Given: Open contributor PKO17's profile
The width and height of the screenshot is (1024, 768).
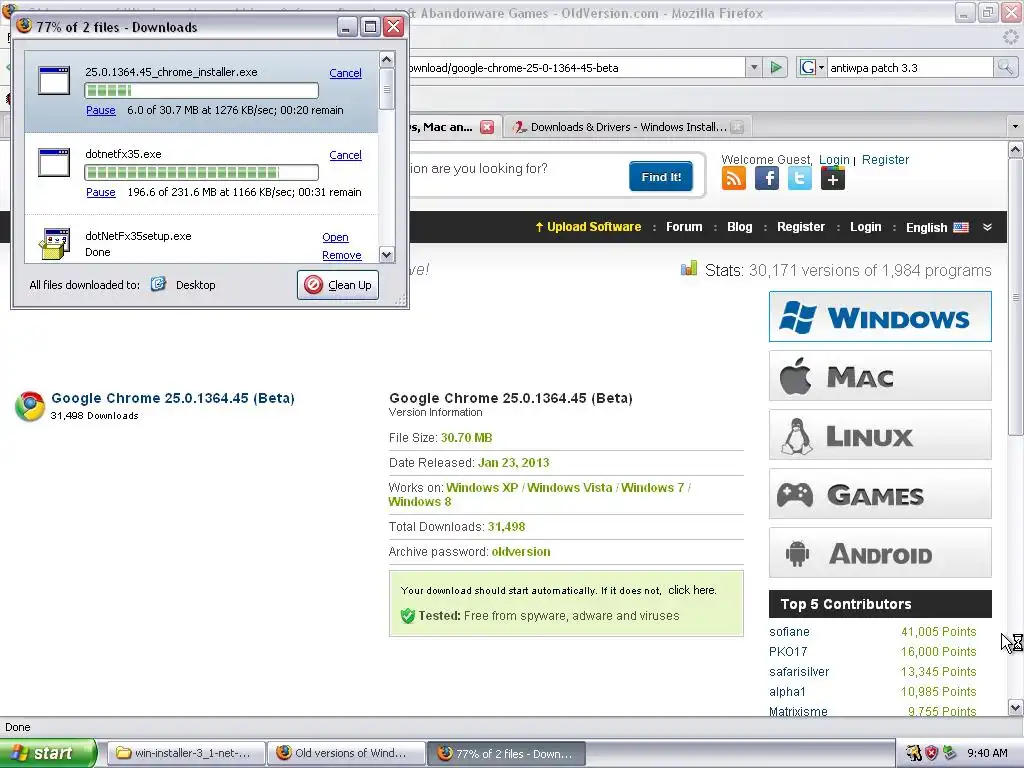Looking at the screenshot, I should click(788, 651).
